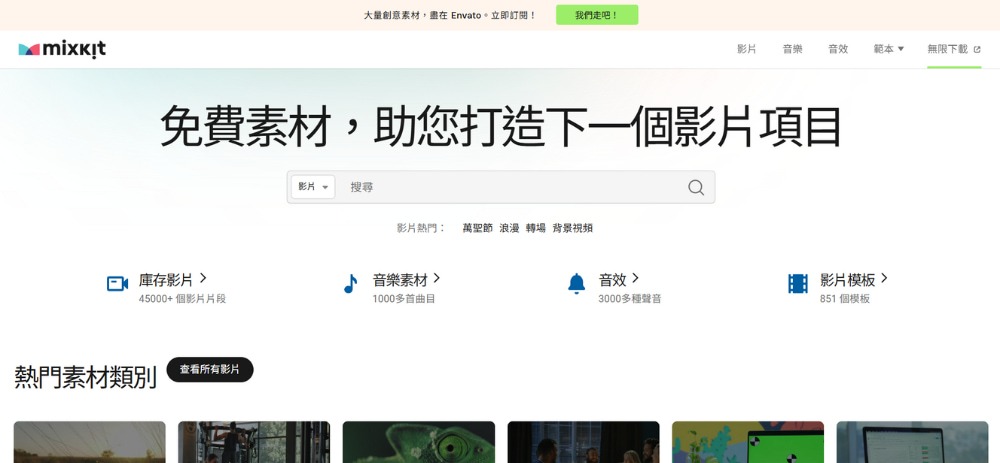This screenshot has width=1000, height=463.
Task: Click the Mixkit logo
Action: click(x=62, y=49)
